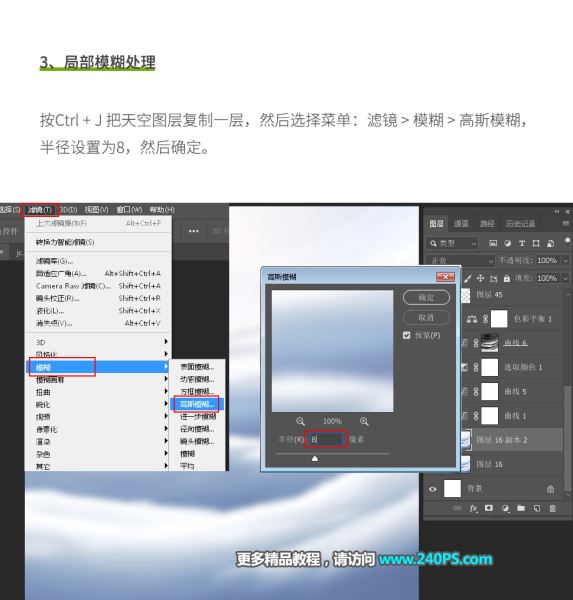Open the 窗口(W) menu

tap(129, 210)
